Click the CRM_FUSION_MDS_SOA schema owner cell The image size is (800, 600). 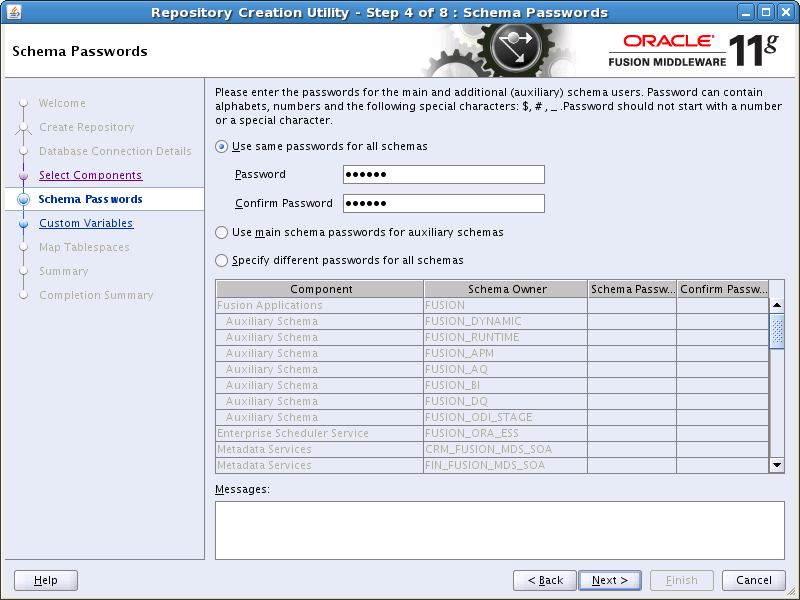coord(506,449)
